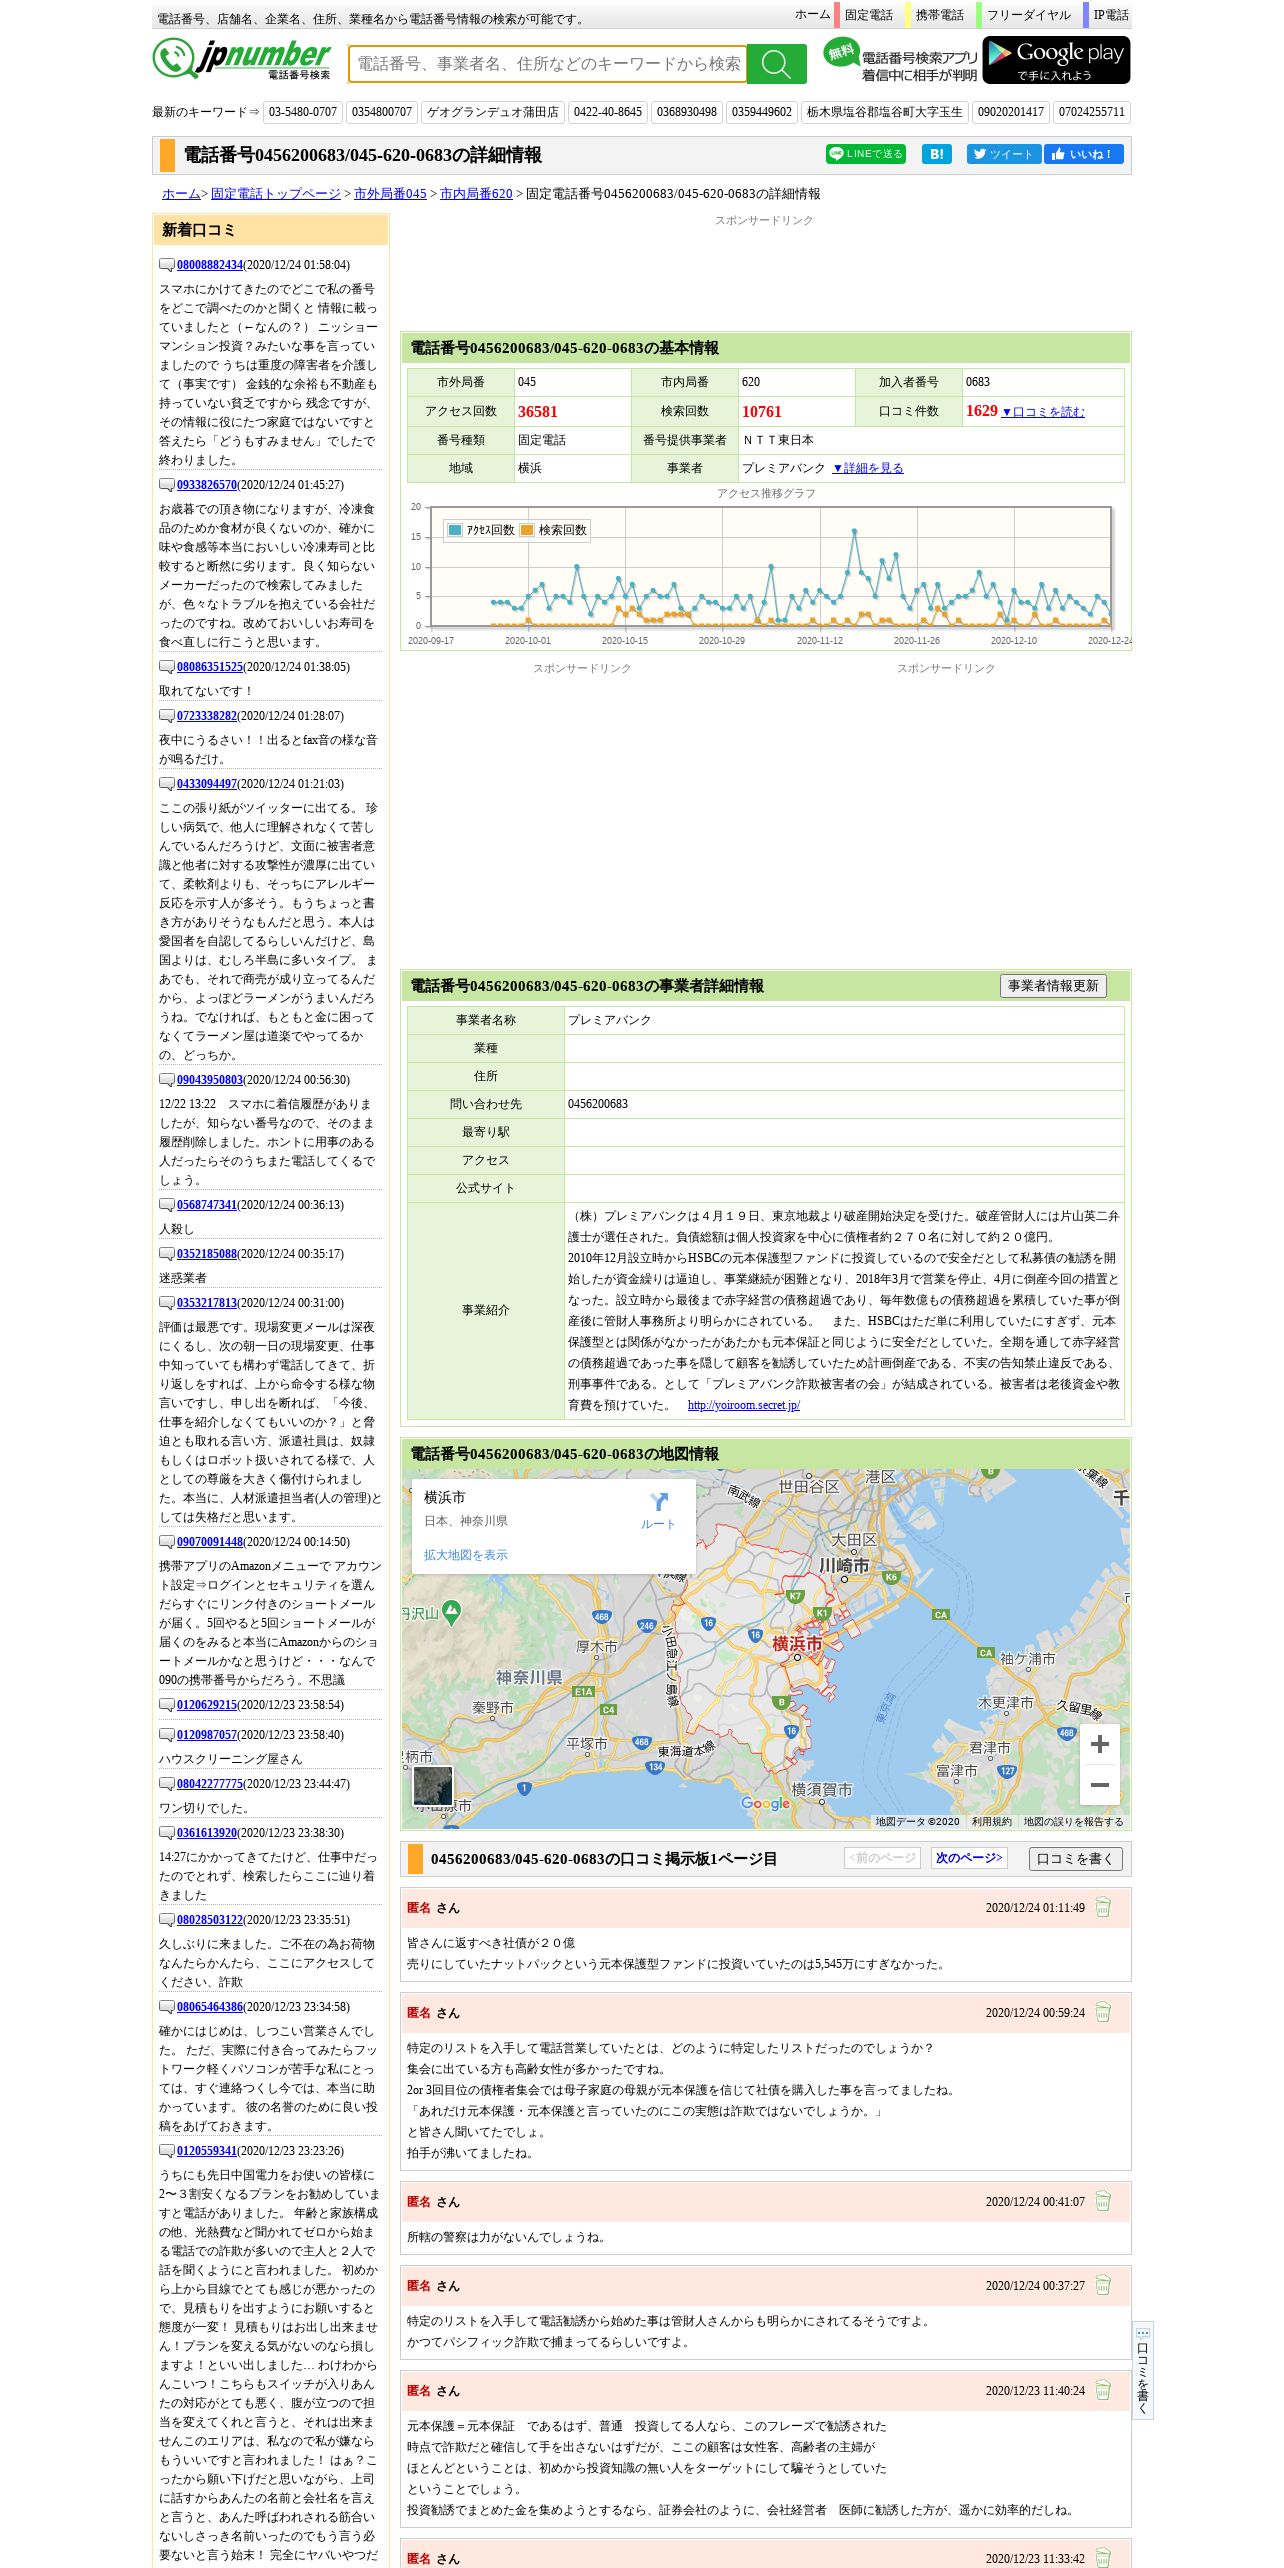Open number link 0353217813
This screenshot has height=2568, width=1284.
pos(207,1303)
